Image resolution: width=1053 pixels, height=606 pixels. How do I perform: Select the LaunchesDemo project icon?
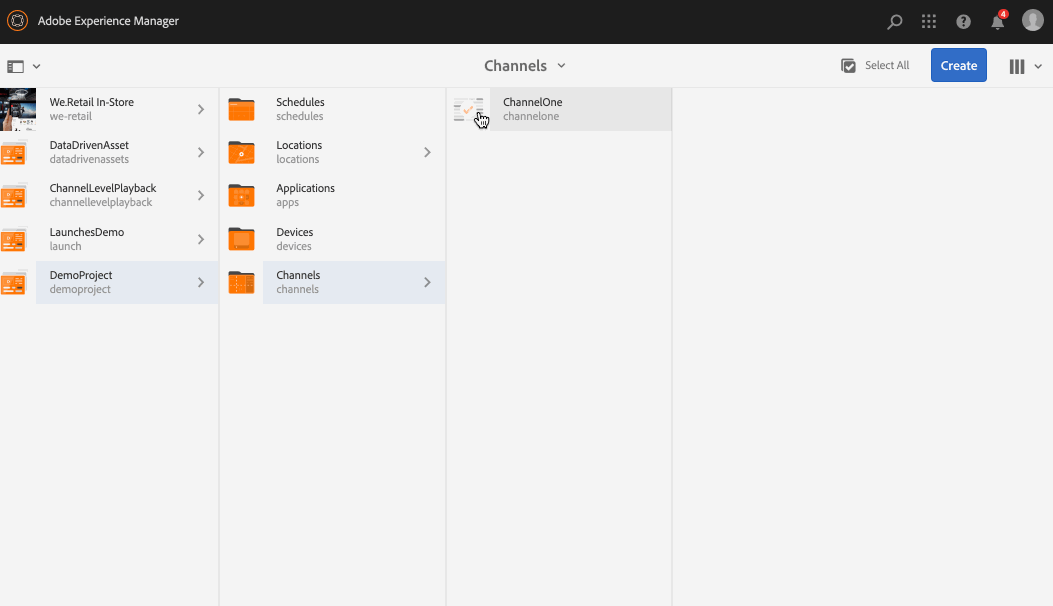click(x=13, y=239)
